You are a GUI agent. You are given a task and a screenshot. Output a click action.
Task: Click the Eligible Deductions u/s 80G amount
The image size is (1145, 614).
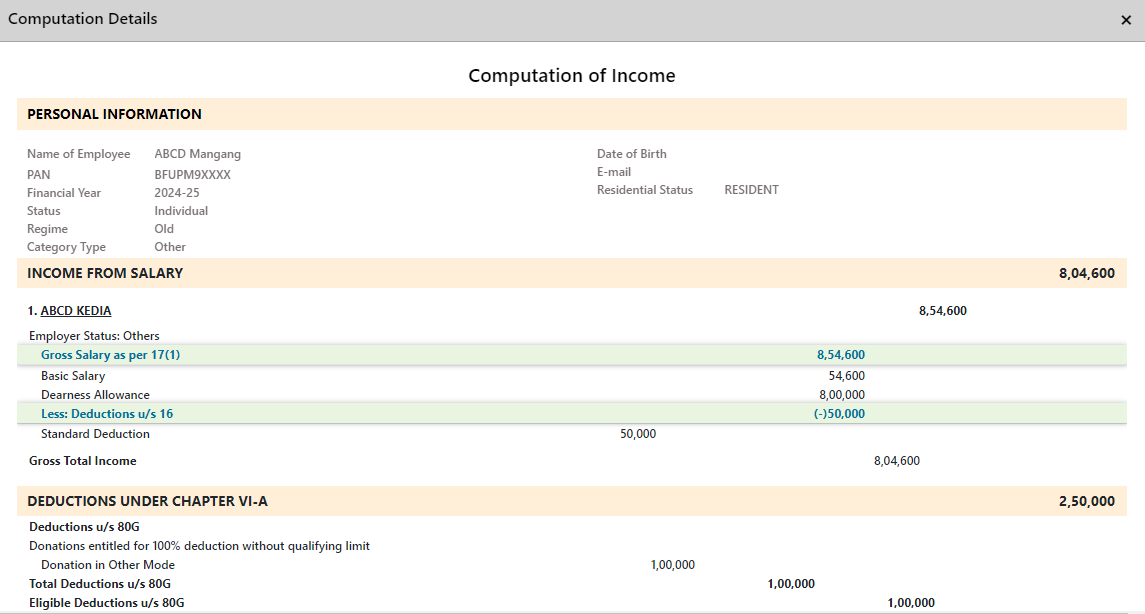(911, 603)
